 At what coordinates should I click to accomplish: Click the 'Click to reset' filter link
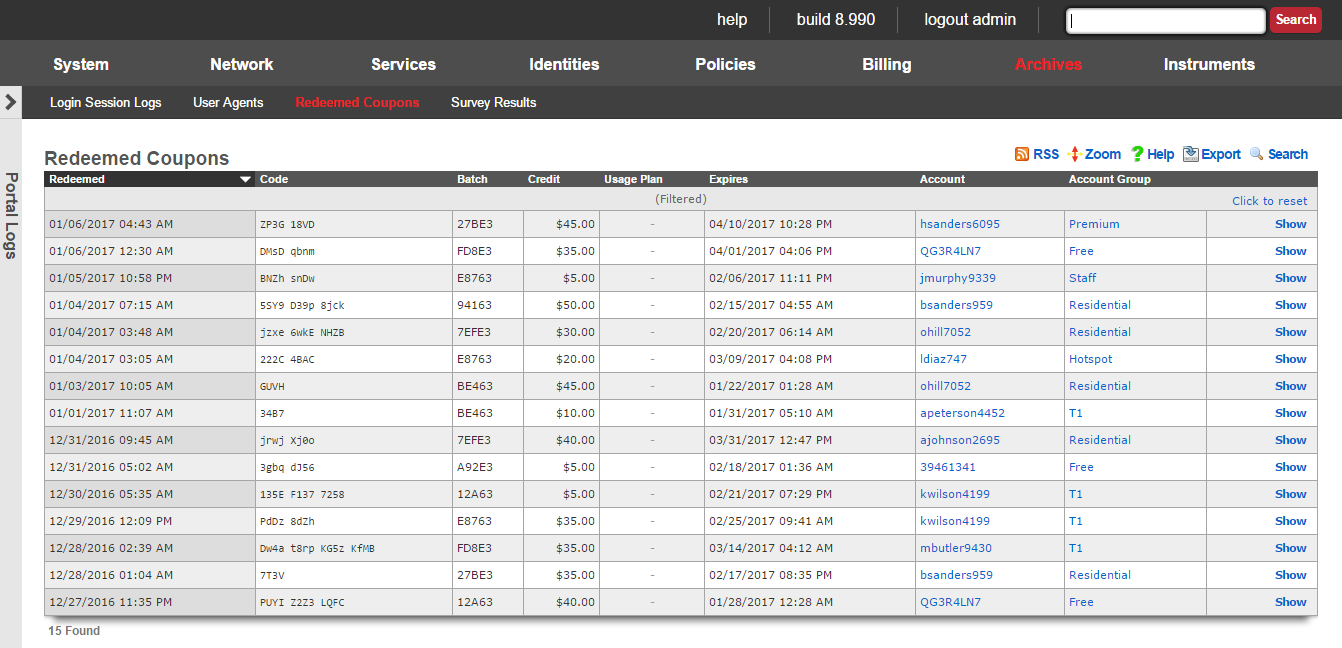pos(1269,201)
